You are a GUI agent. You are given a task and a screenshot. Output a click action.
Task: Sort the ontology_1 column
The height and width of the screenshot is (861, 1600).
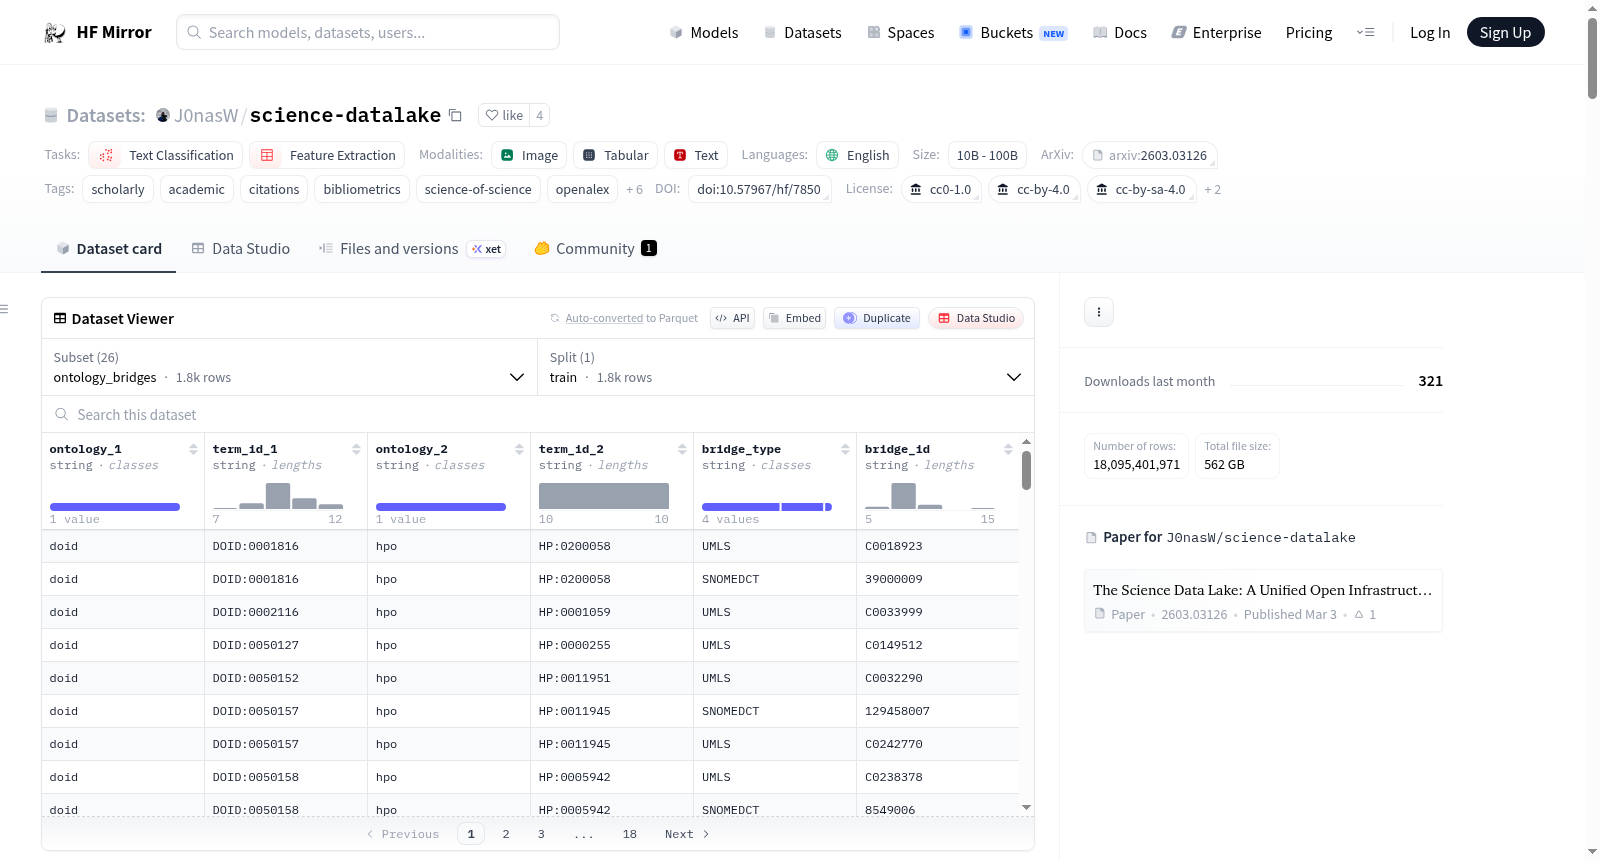tap(193, 449)
